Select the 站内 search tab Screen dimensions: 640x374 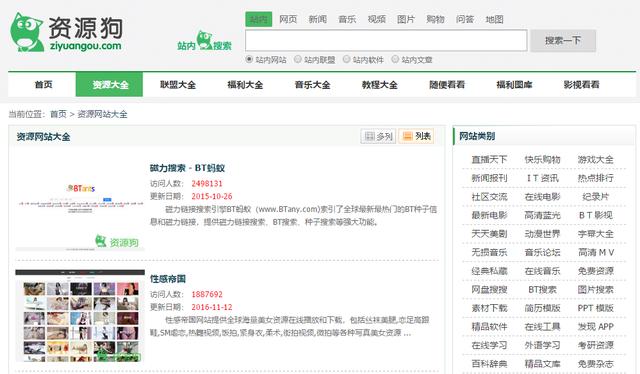[x=259, y=19]
